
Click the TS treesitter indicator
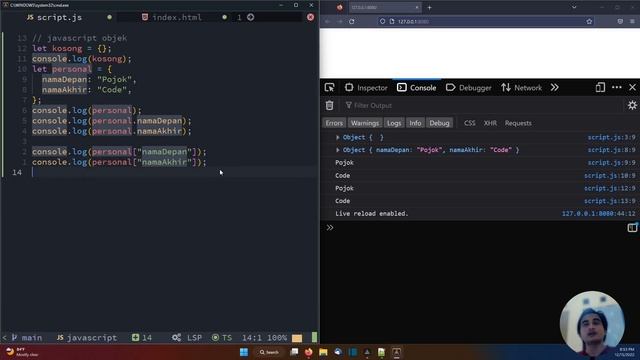click(x=222, y=338)
